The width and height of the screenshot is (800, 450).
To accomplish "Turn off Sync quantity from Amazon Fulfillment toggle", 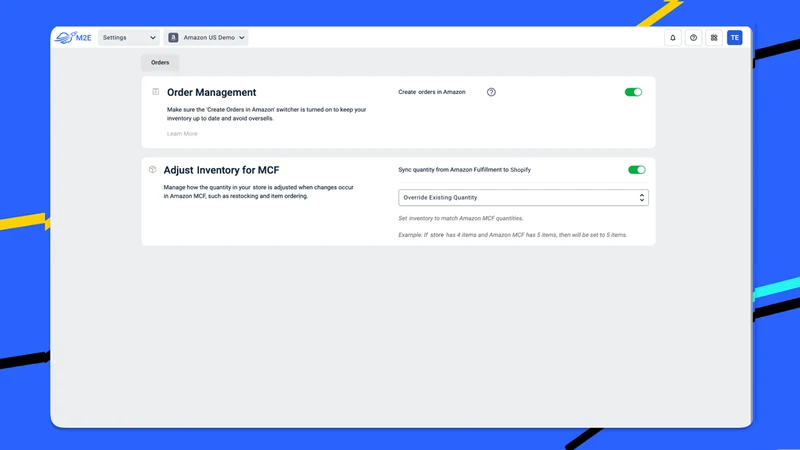I will 637,169.
